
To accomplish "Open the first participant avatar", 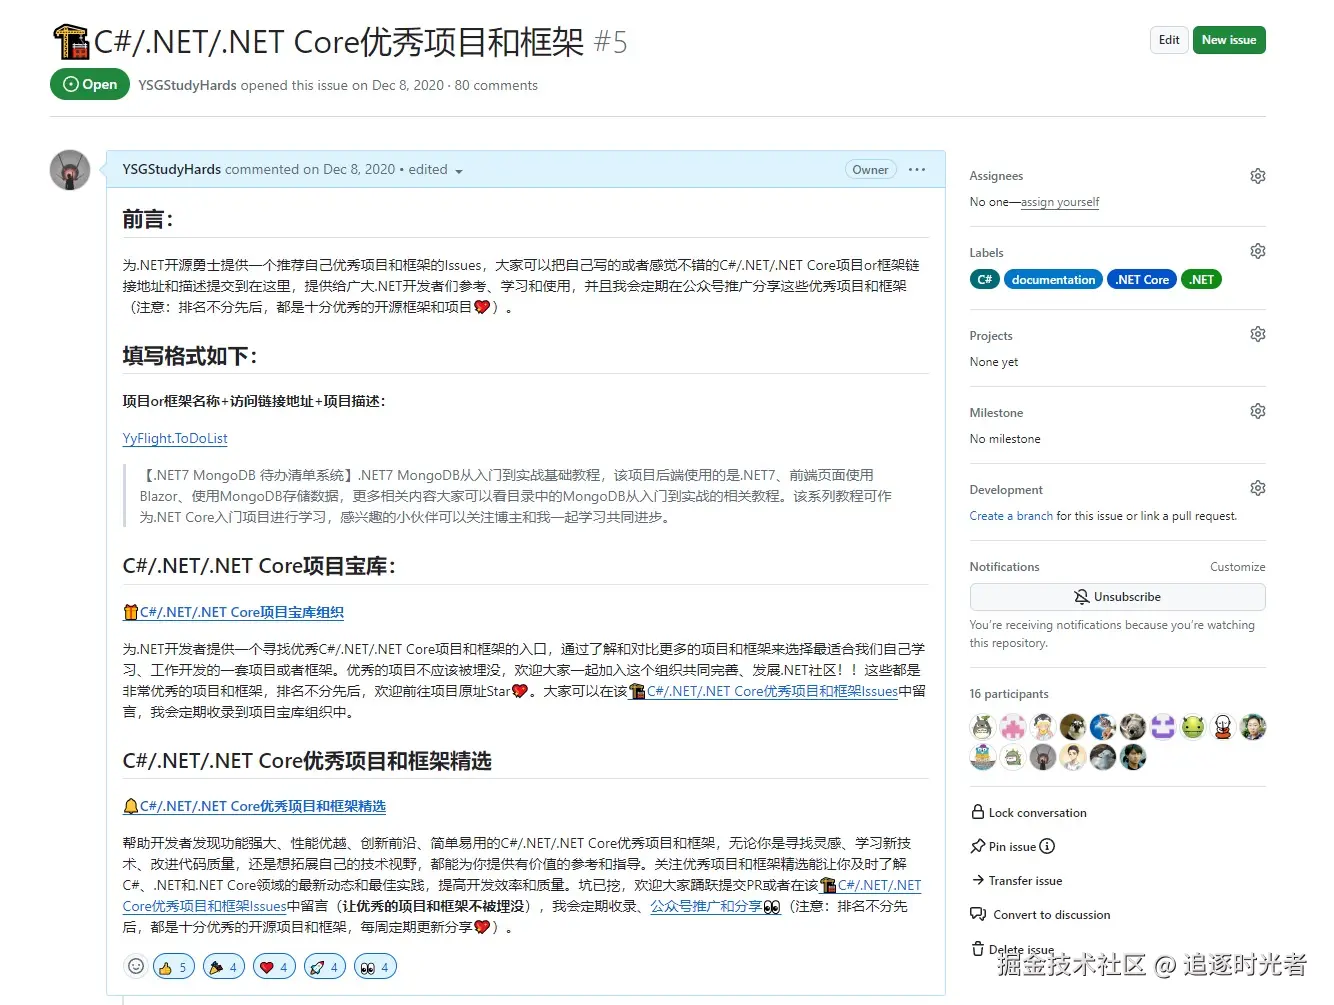I will 983,727.
